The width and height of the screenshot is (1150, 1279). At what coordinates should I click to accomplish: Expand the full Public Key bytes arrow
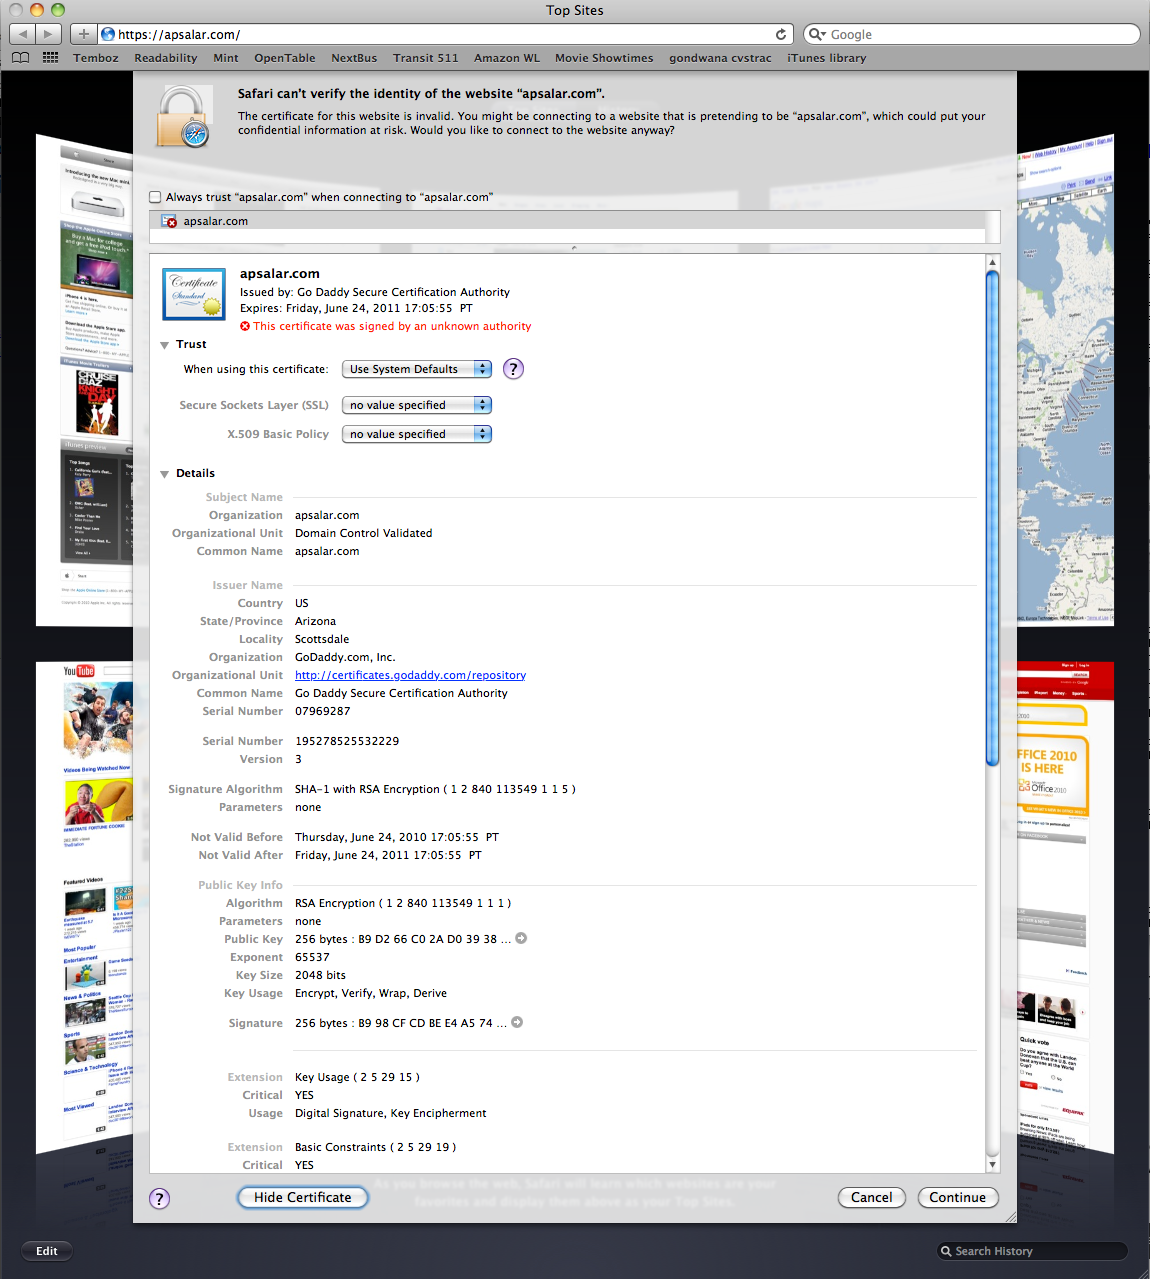(x=521, y=938)
